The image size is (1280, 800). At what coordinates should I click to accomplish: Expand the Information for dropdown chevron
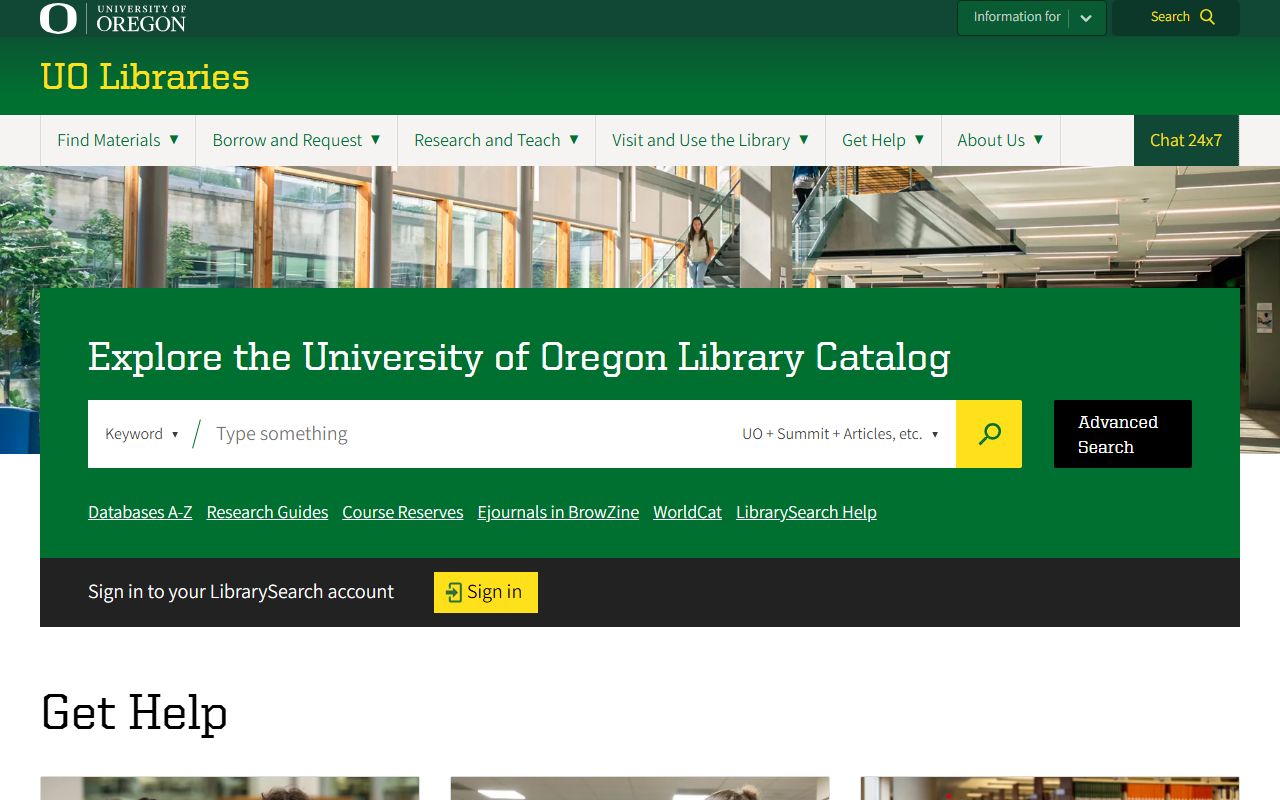click(x=1086, y=18)
